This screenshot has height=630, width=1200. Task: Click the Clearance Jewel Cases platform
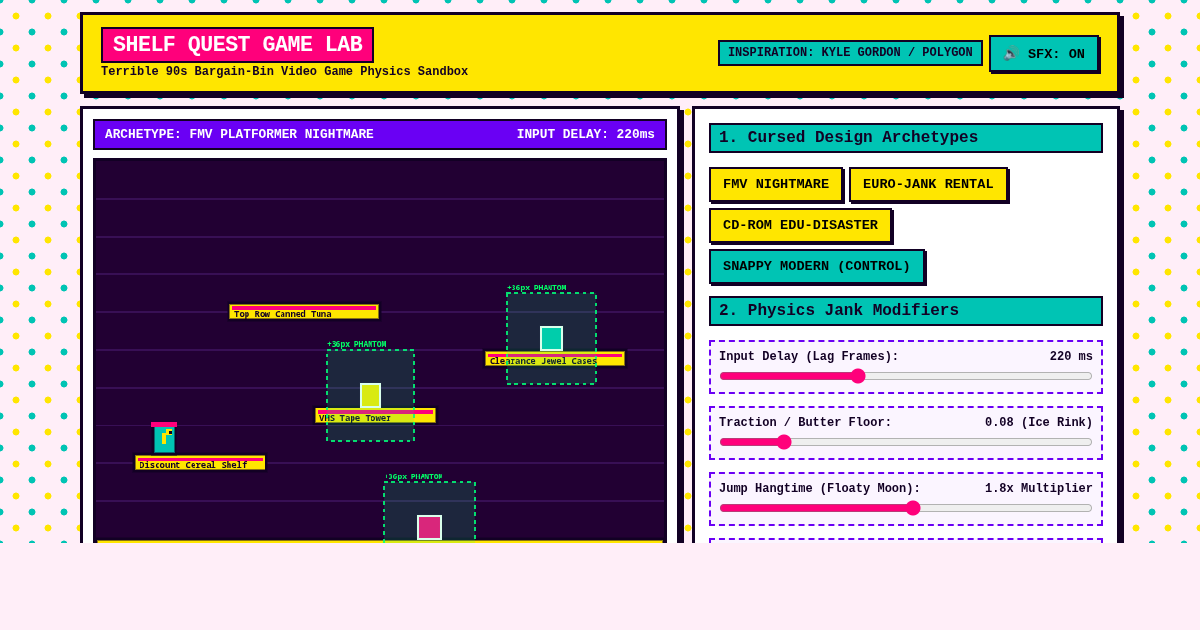[x=555, y=358]
